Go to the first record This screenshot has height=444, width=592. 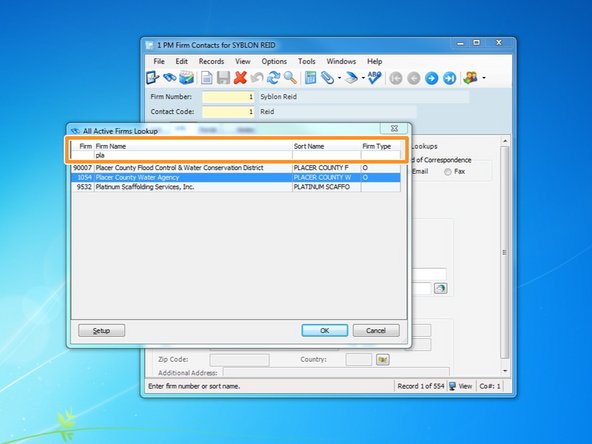(396, 78)
